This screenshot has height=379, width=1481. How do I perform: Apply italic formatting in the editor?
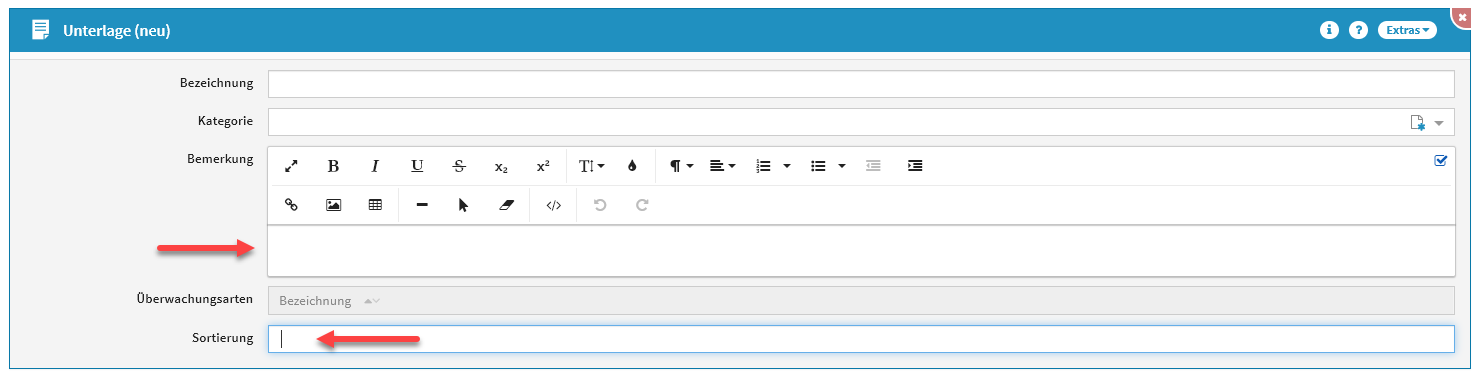[x=376, y=166]
